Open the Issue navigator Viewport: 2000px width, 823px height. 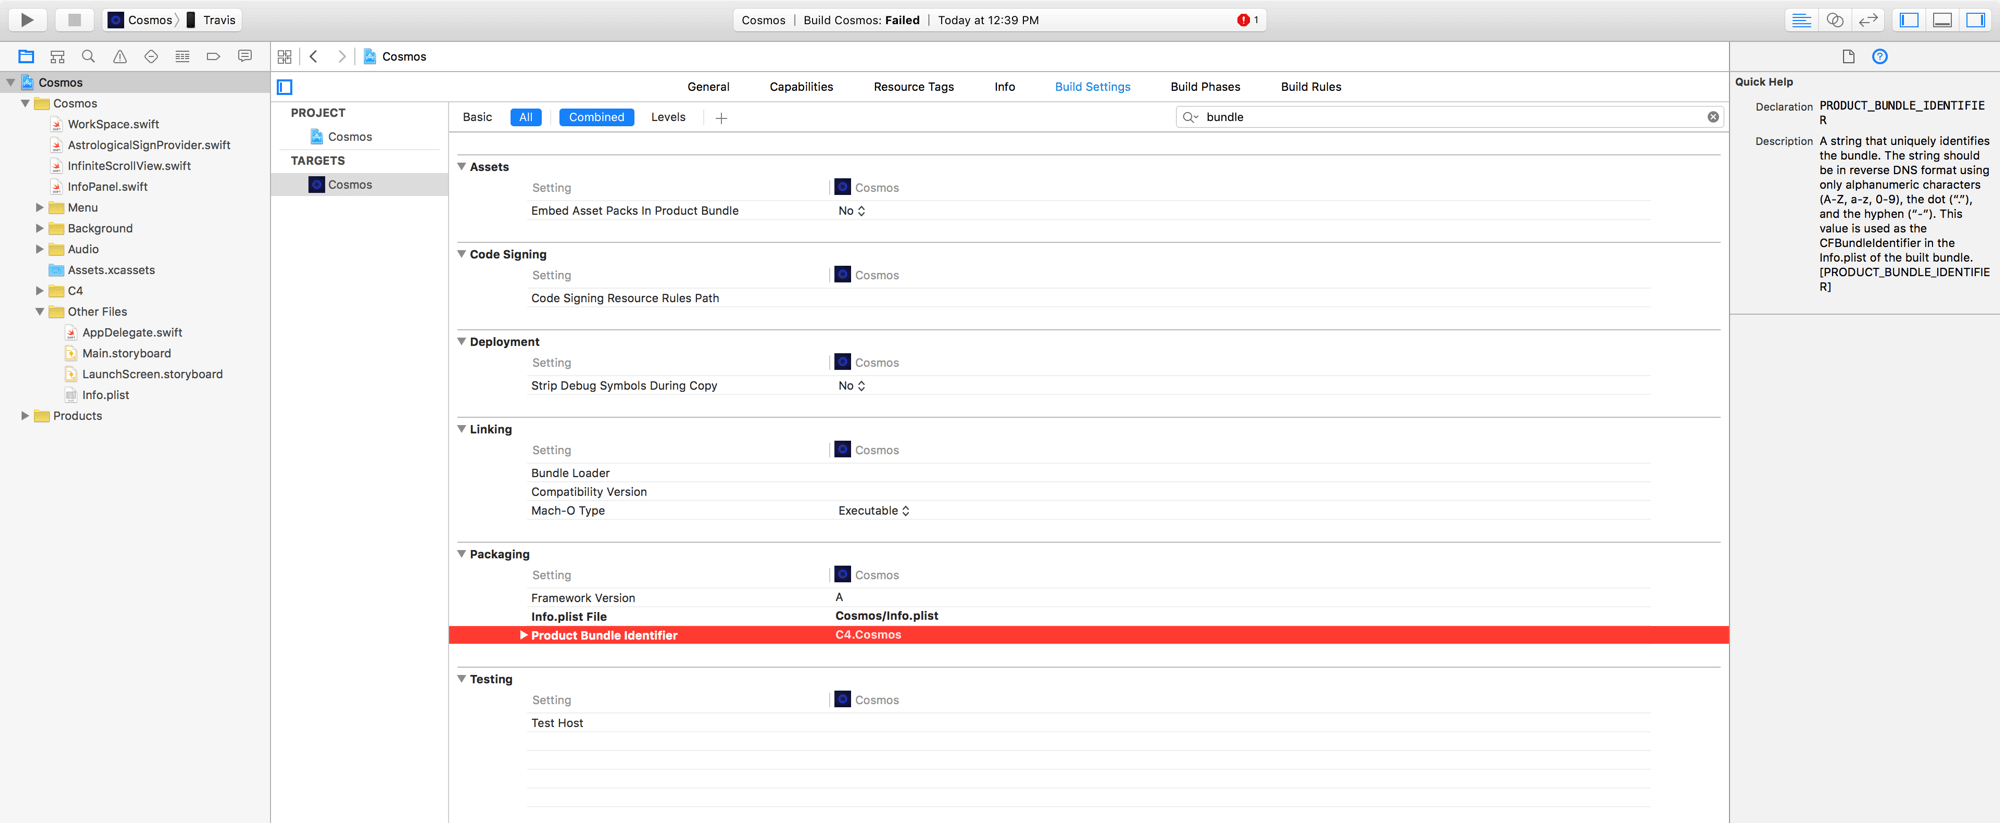click(x=120, y=57)
